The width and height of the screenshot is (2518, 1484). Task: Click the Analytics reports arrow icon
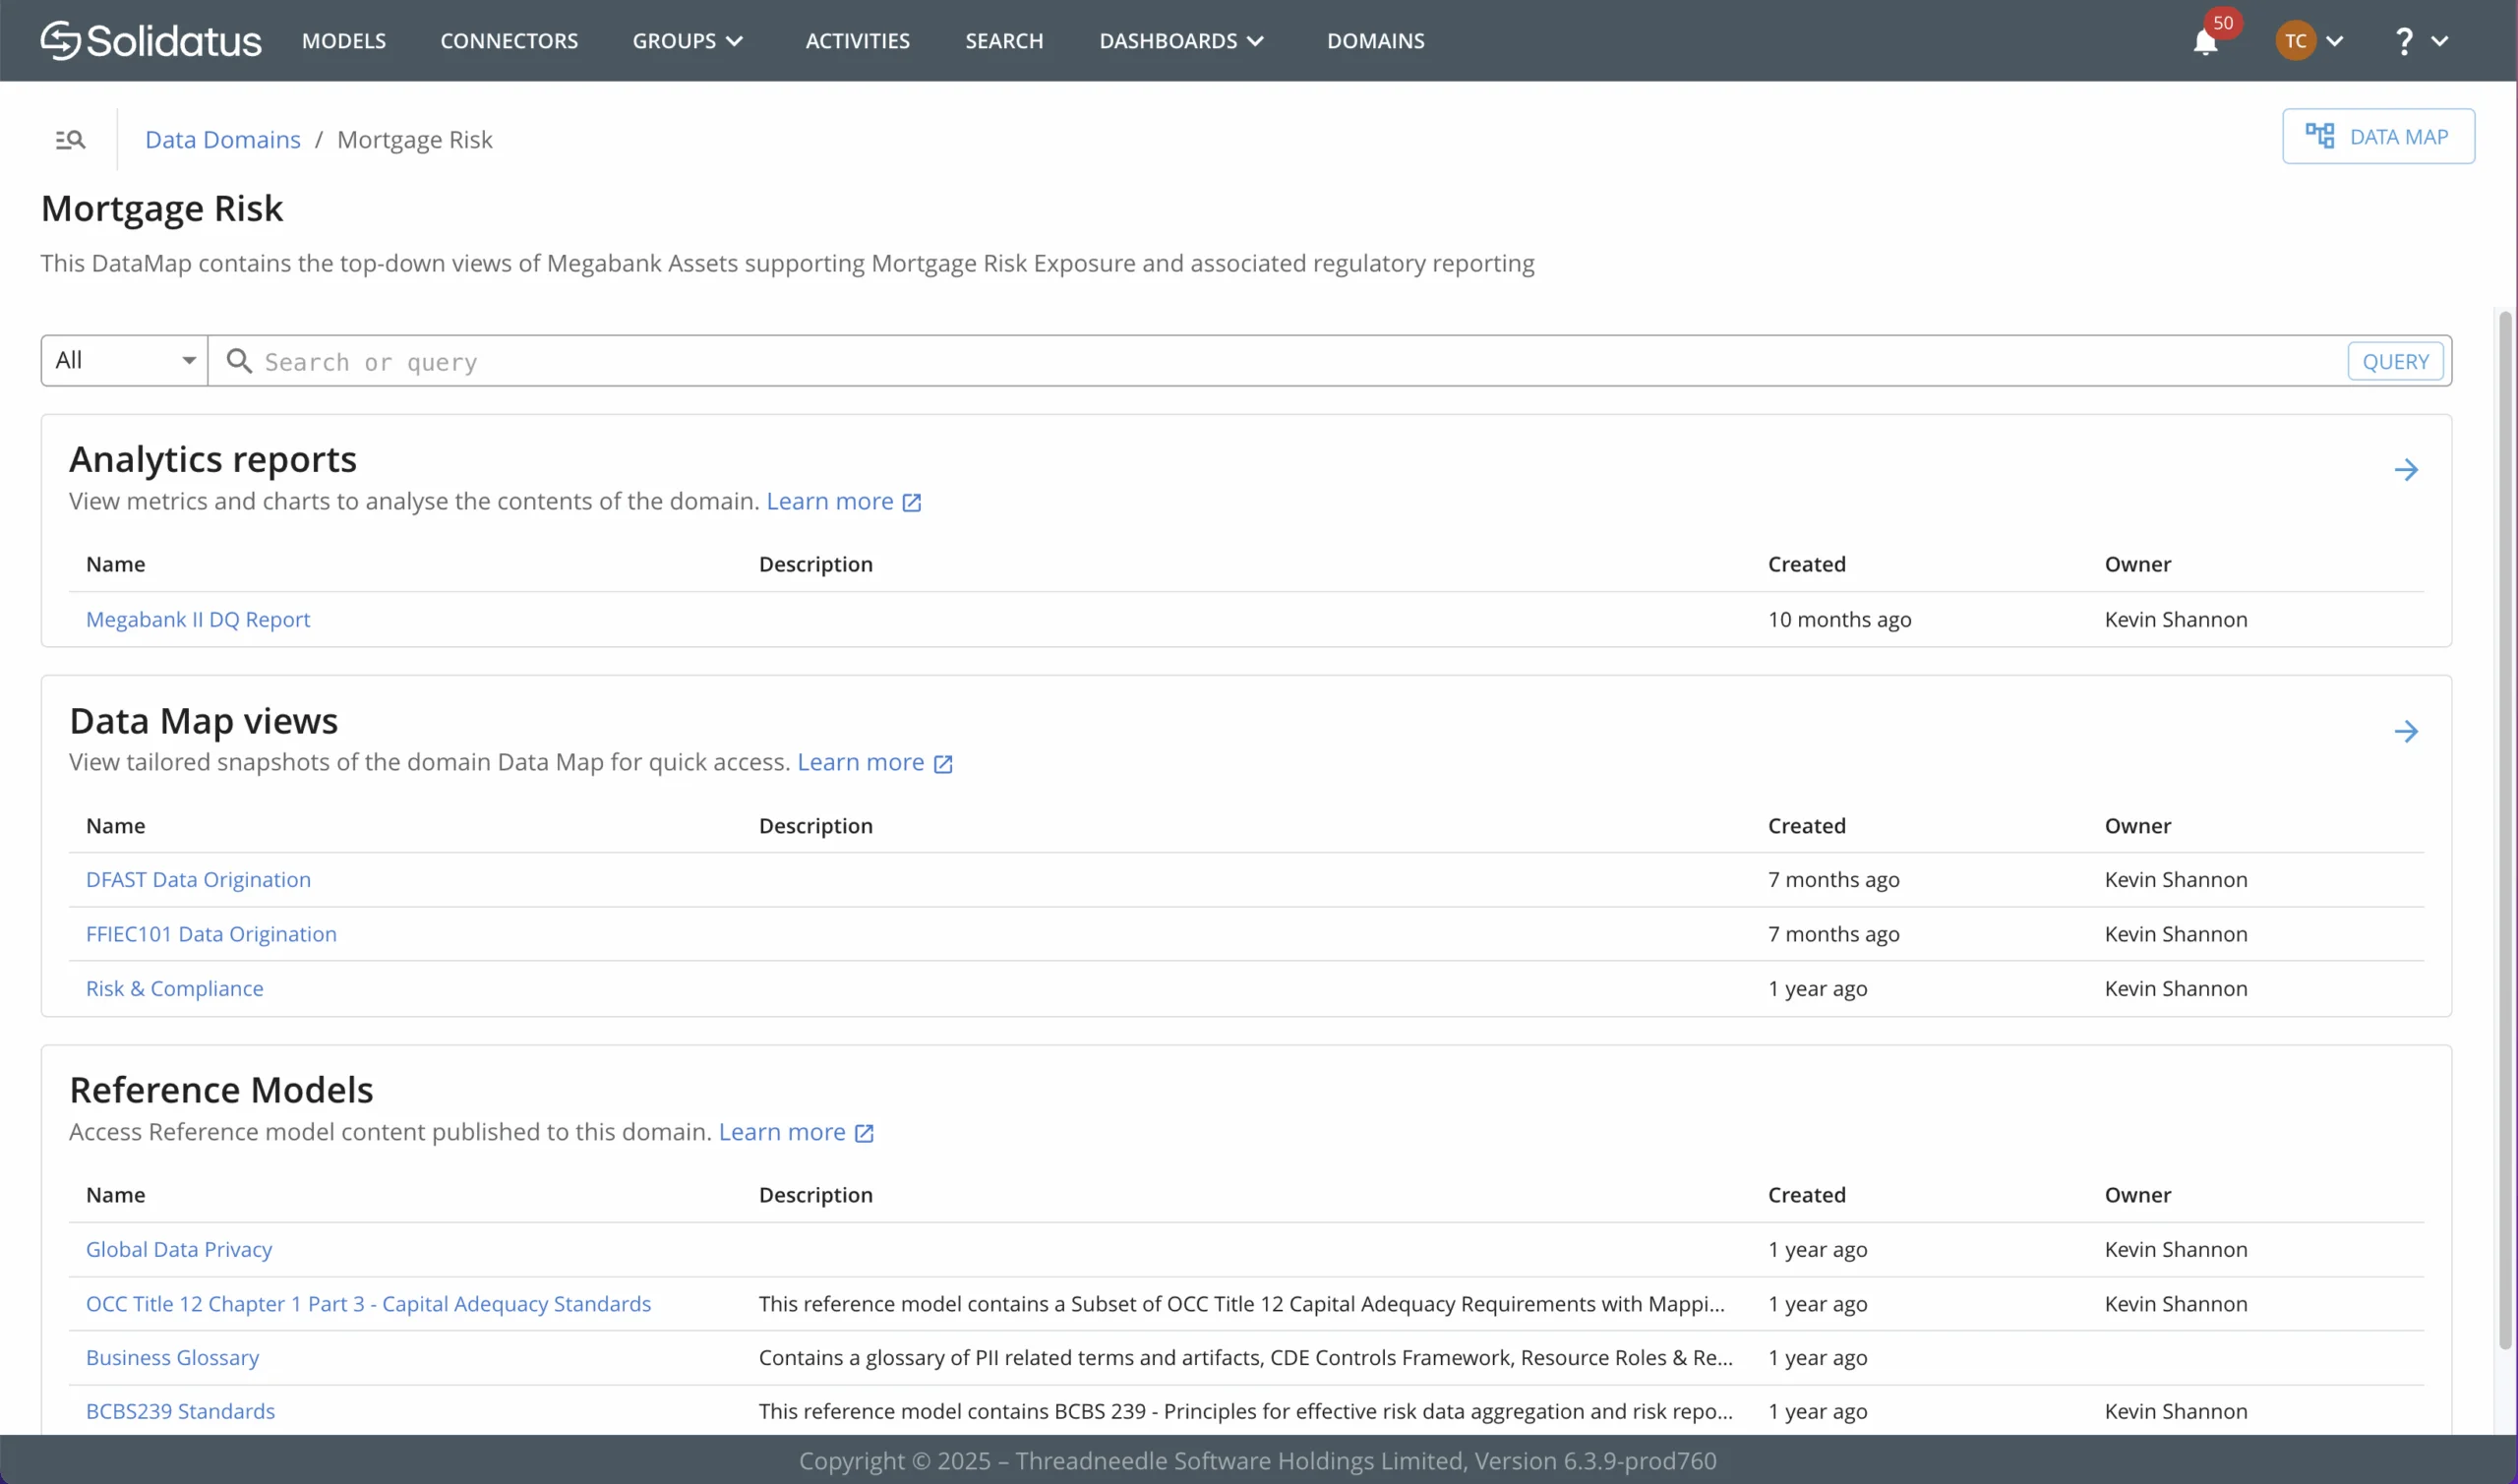click(2406, 470)
